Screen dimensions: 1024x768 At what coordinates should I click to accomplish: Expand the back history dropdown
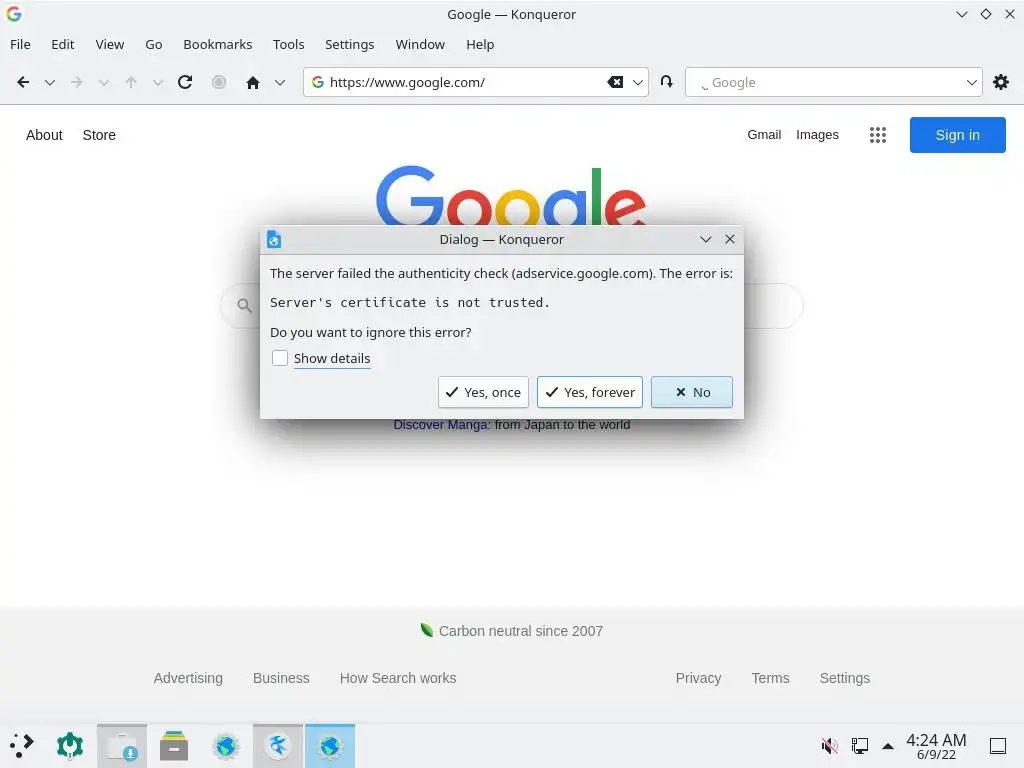pos(50,82)
